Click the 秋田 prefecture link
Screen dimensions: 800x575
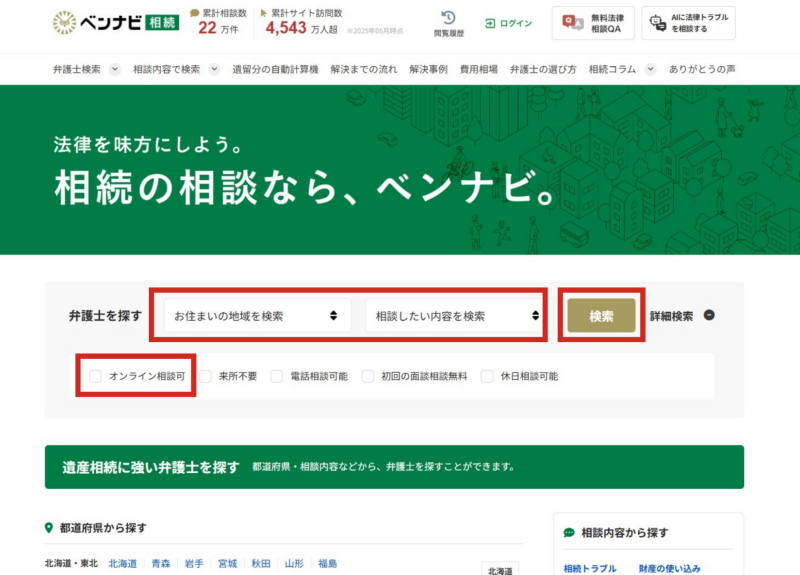261,564
